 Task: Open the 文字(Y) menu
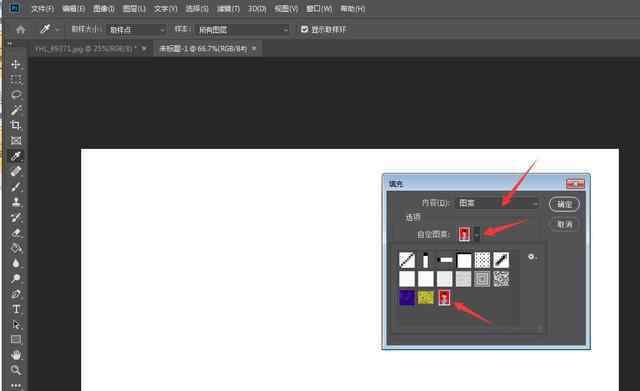tap(165, 9)
